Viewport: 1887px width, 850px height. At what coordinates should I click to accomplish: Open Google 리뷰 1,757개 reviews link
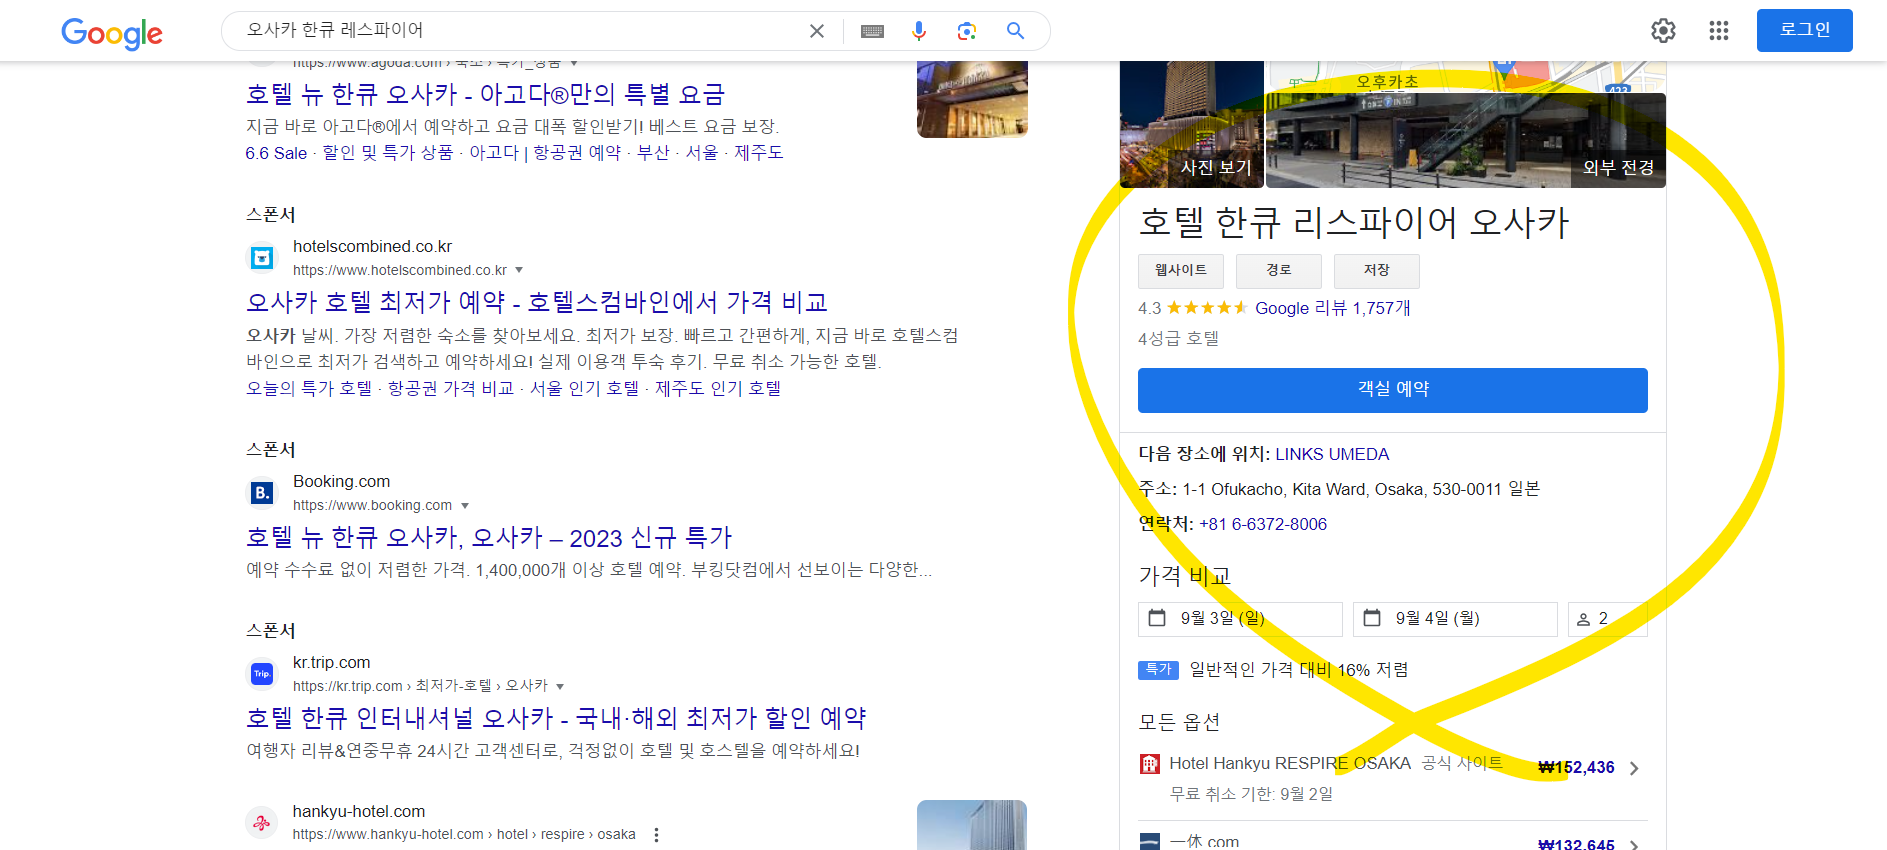tap(1333, 308)
